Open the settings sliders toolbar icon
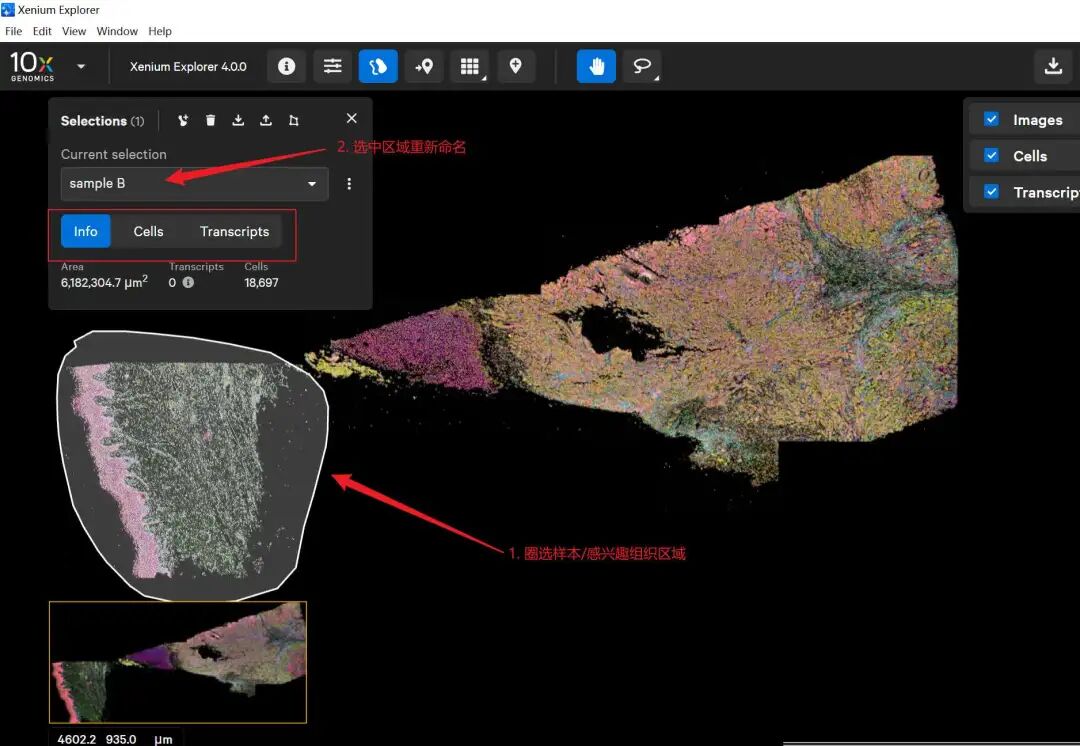 (x=332, y=66)
